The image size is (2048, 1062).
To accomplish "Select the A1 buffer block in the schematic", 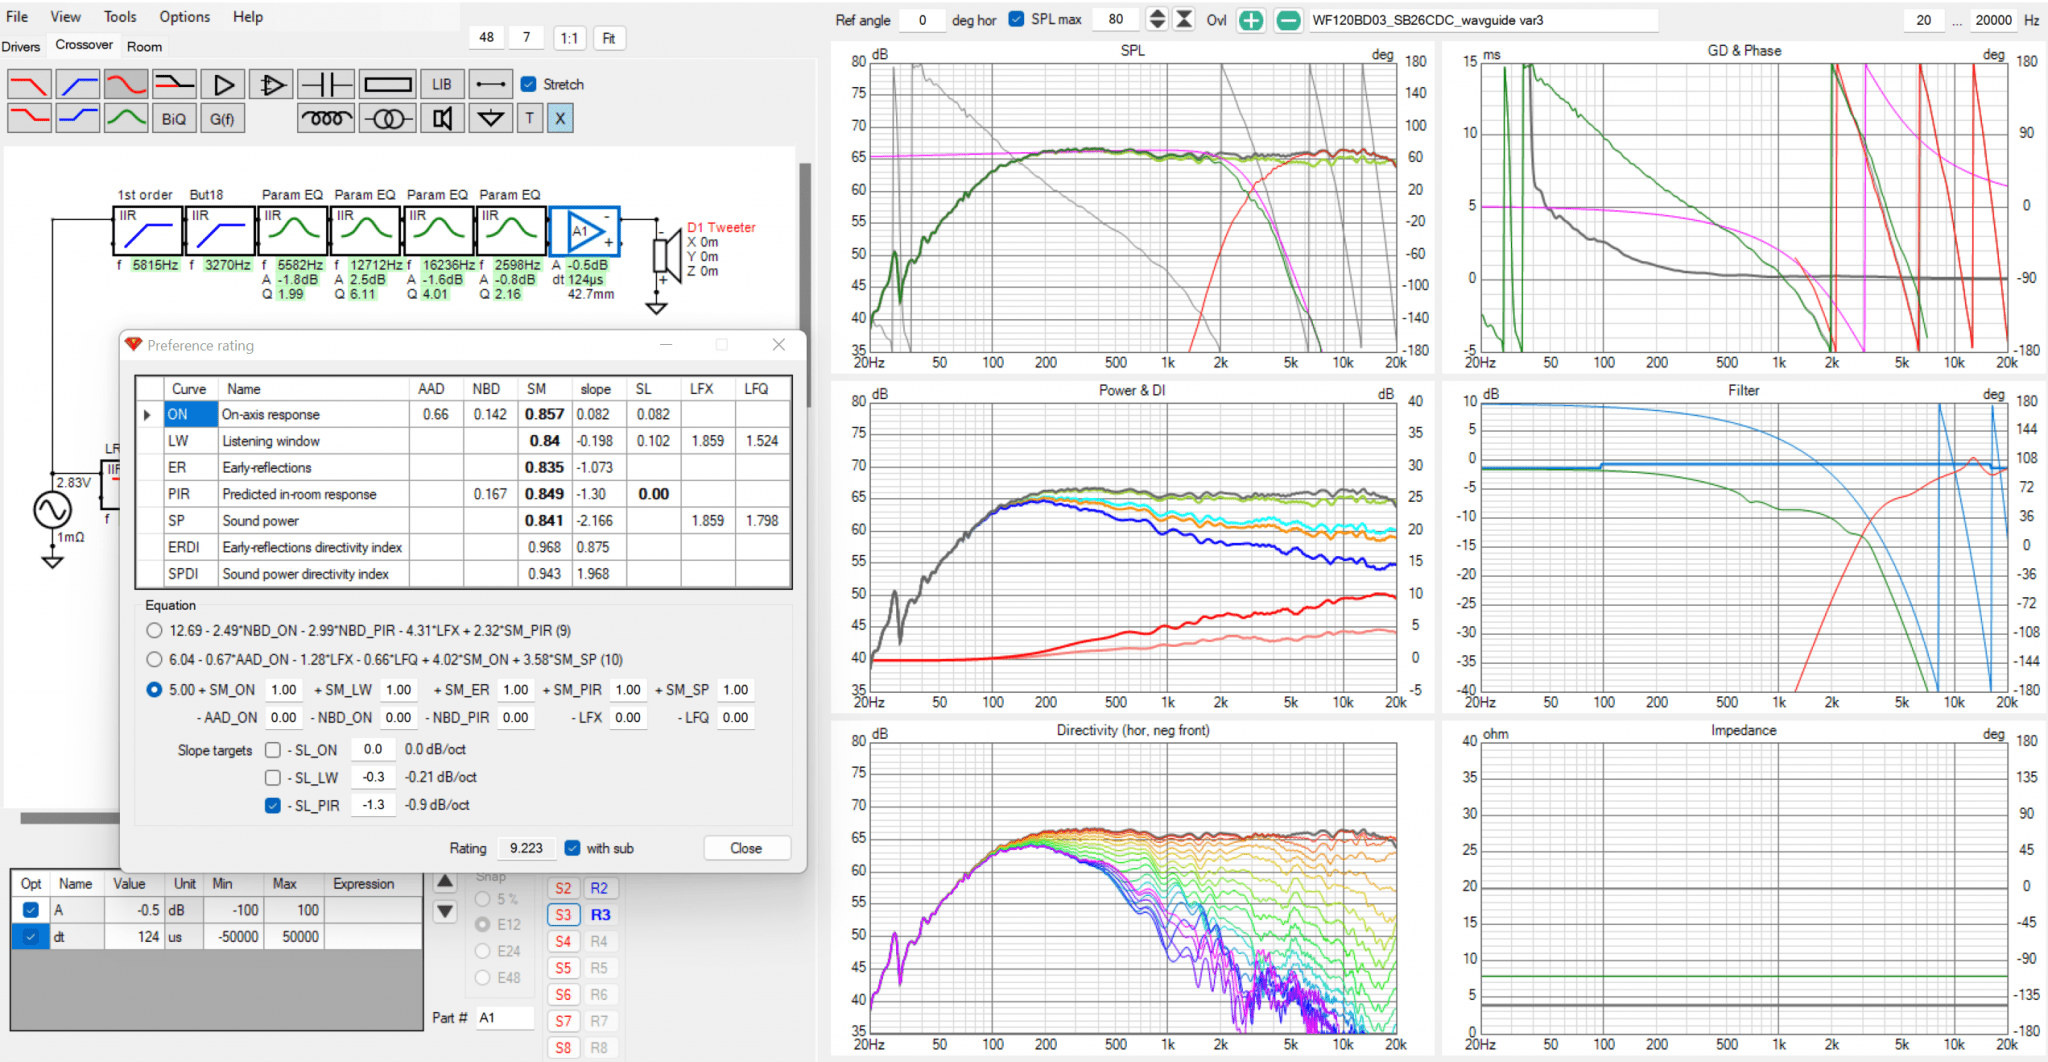I will click(584, 231).
